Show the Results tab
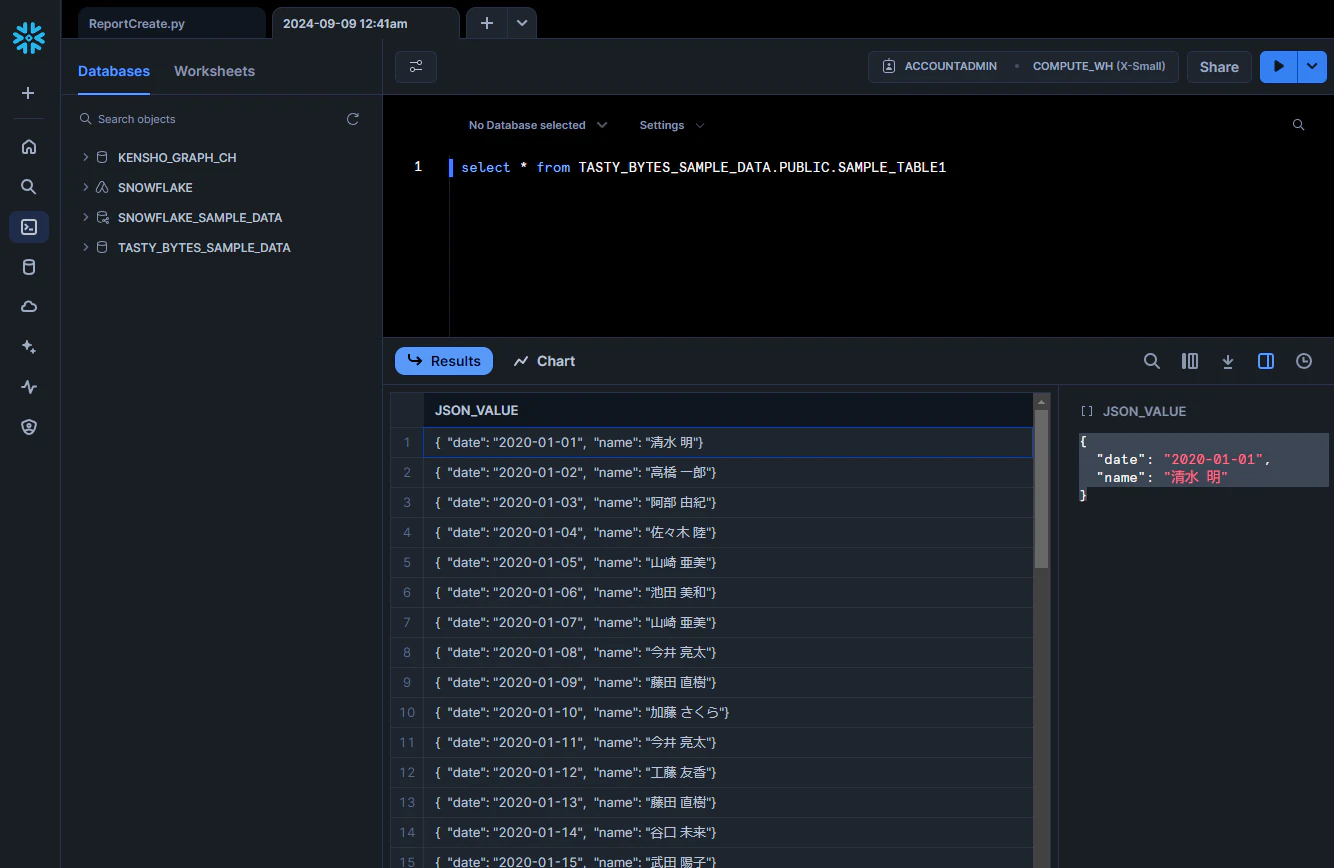Viewport: 1334px width, 868px height. click(444, 361)
